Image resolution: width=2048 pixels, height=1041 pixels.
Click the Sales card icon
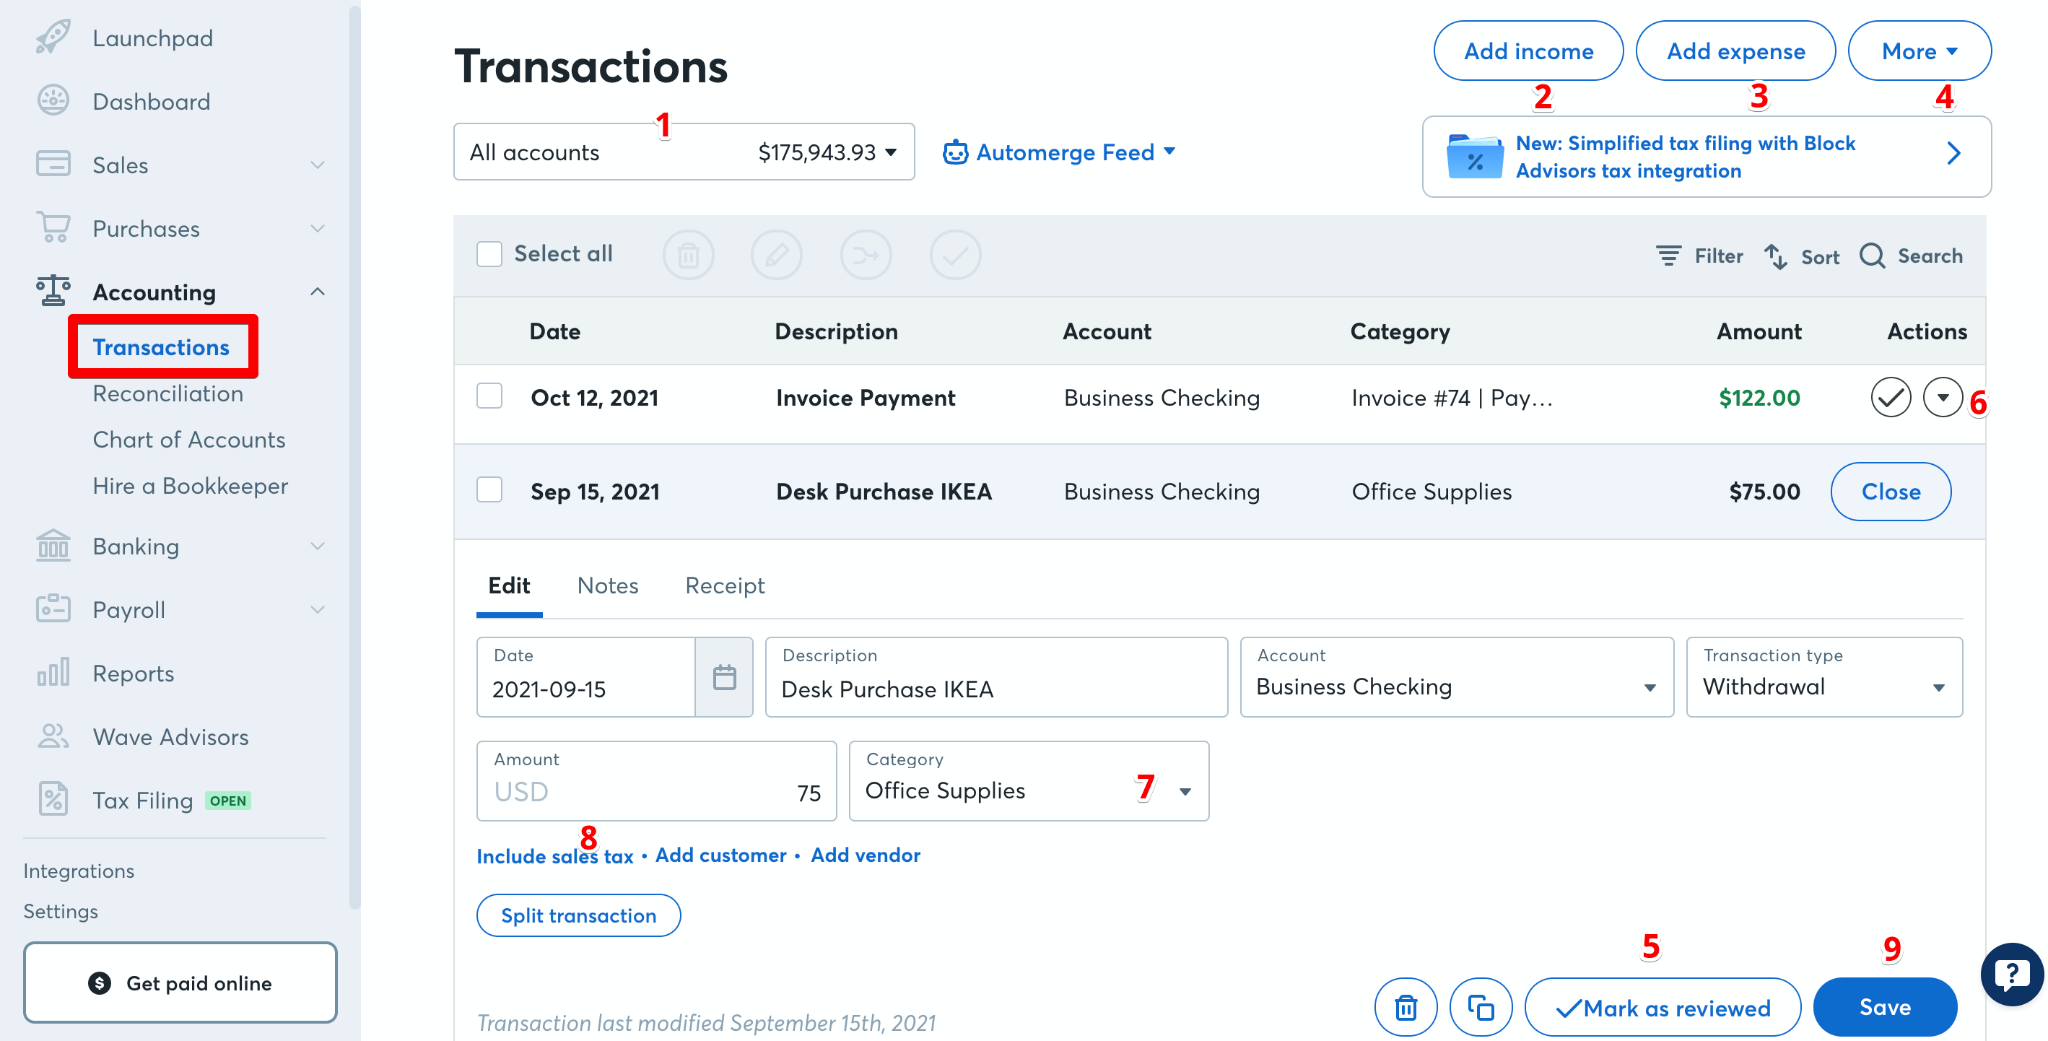53,164
